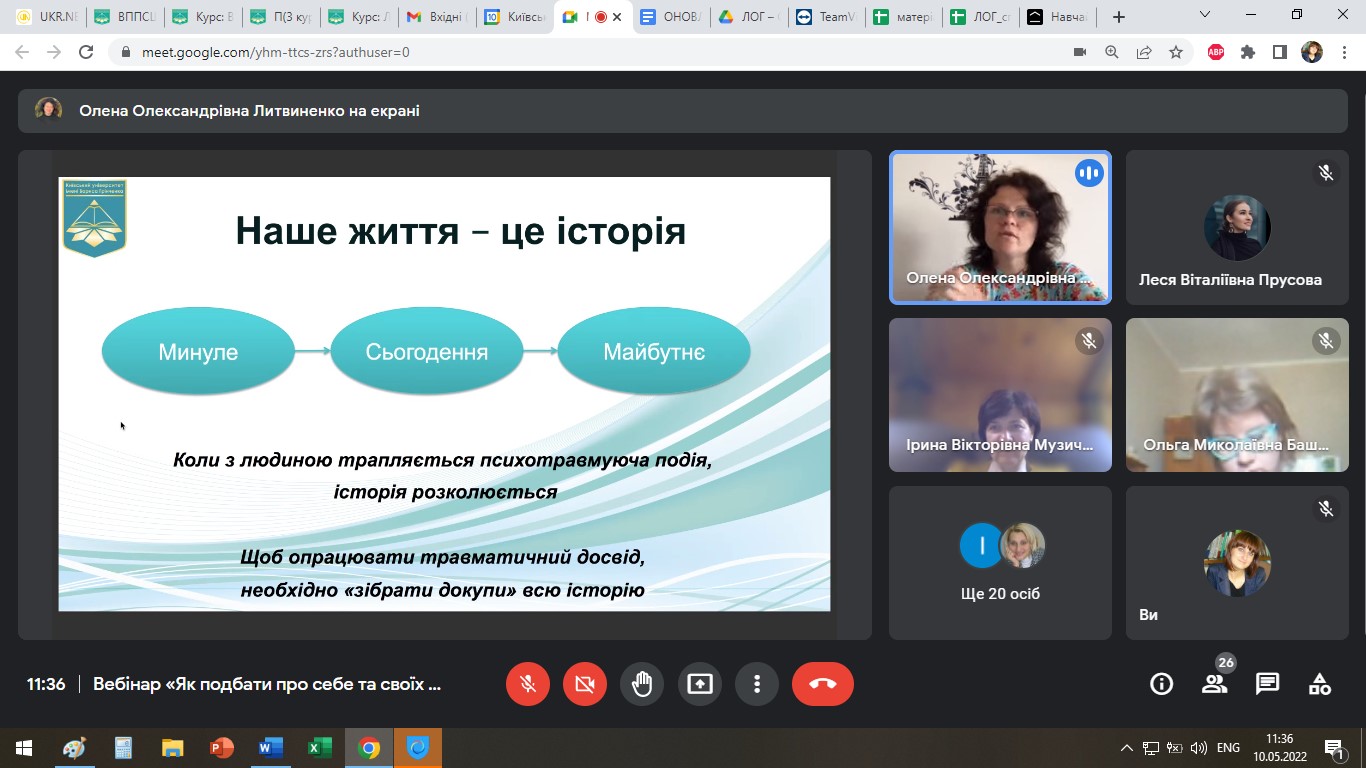Image resolution: width=1366 pixels, height=768 pixels.
Task: Click the present screen button
Action: click(x=700, y=684)
